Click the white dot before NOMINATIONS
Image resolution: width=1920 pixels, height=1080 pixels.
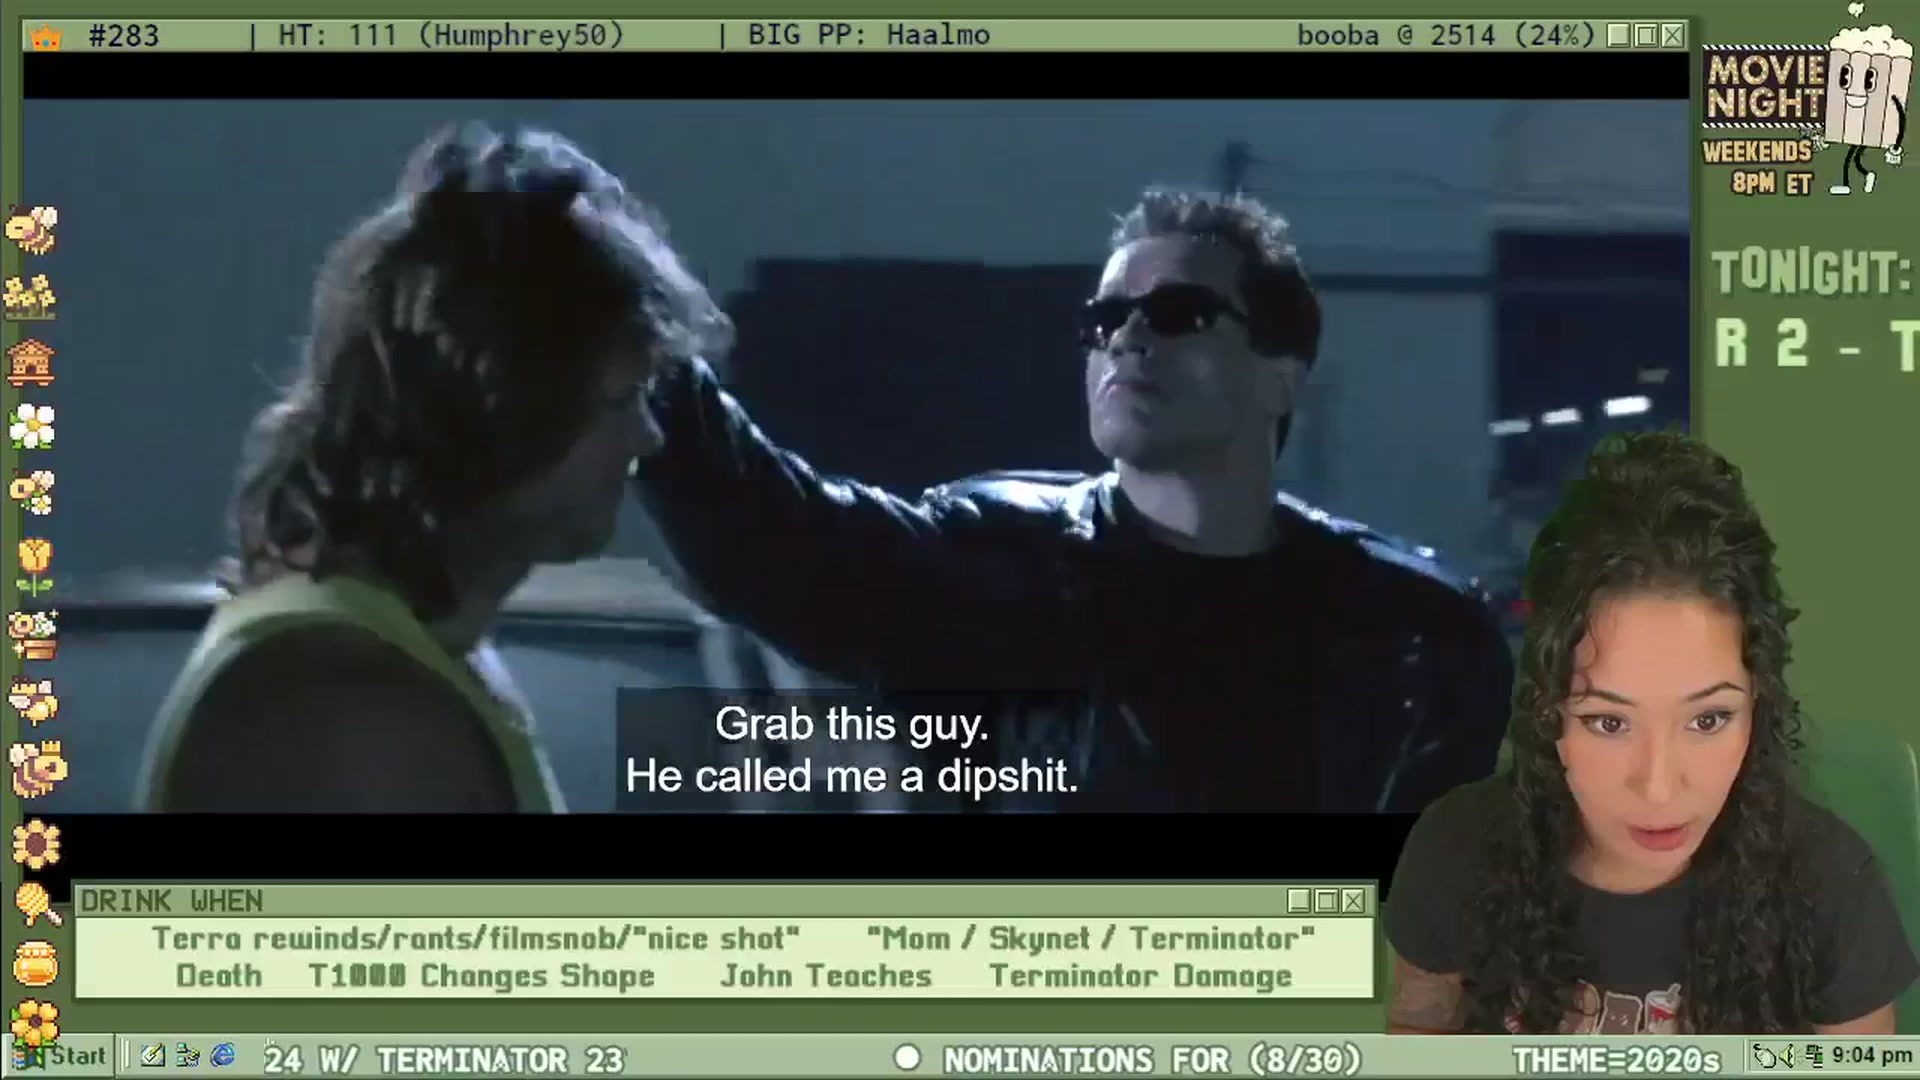[907, 1058]
